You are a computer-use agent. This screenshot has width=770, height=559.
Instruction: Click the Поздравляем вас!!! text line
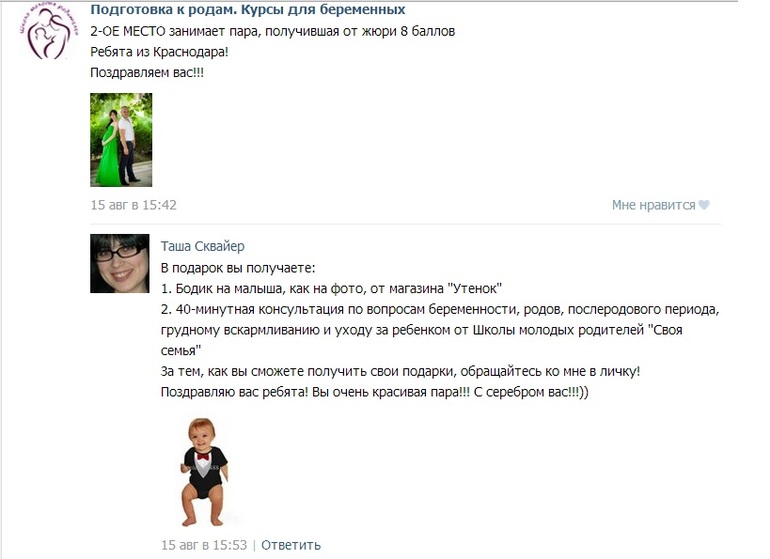(x=147, y=73)
